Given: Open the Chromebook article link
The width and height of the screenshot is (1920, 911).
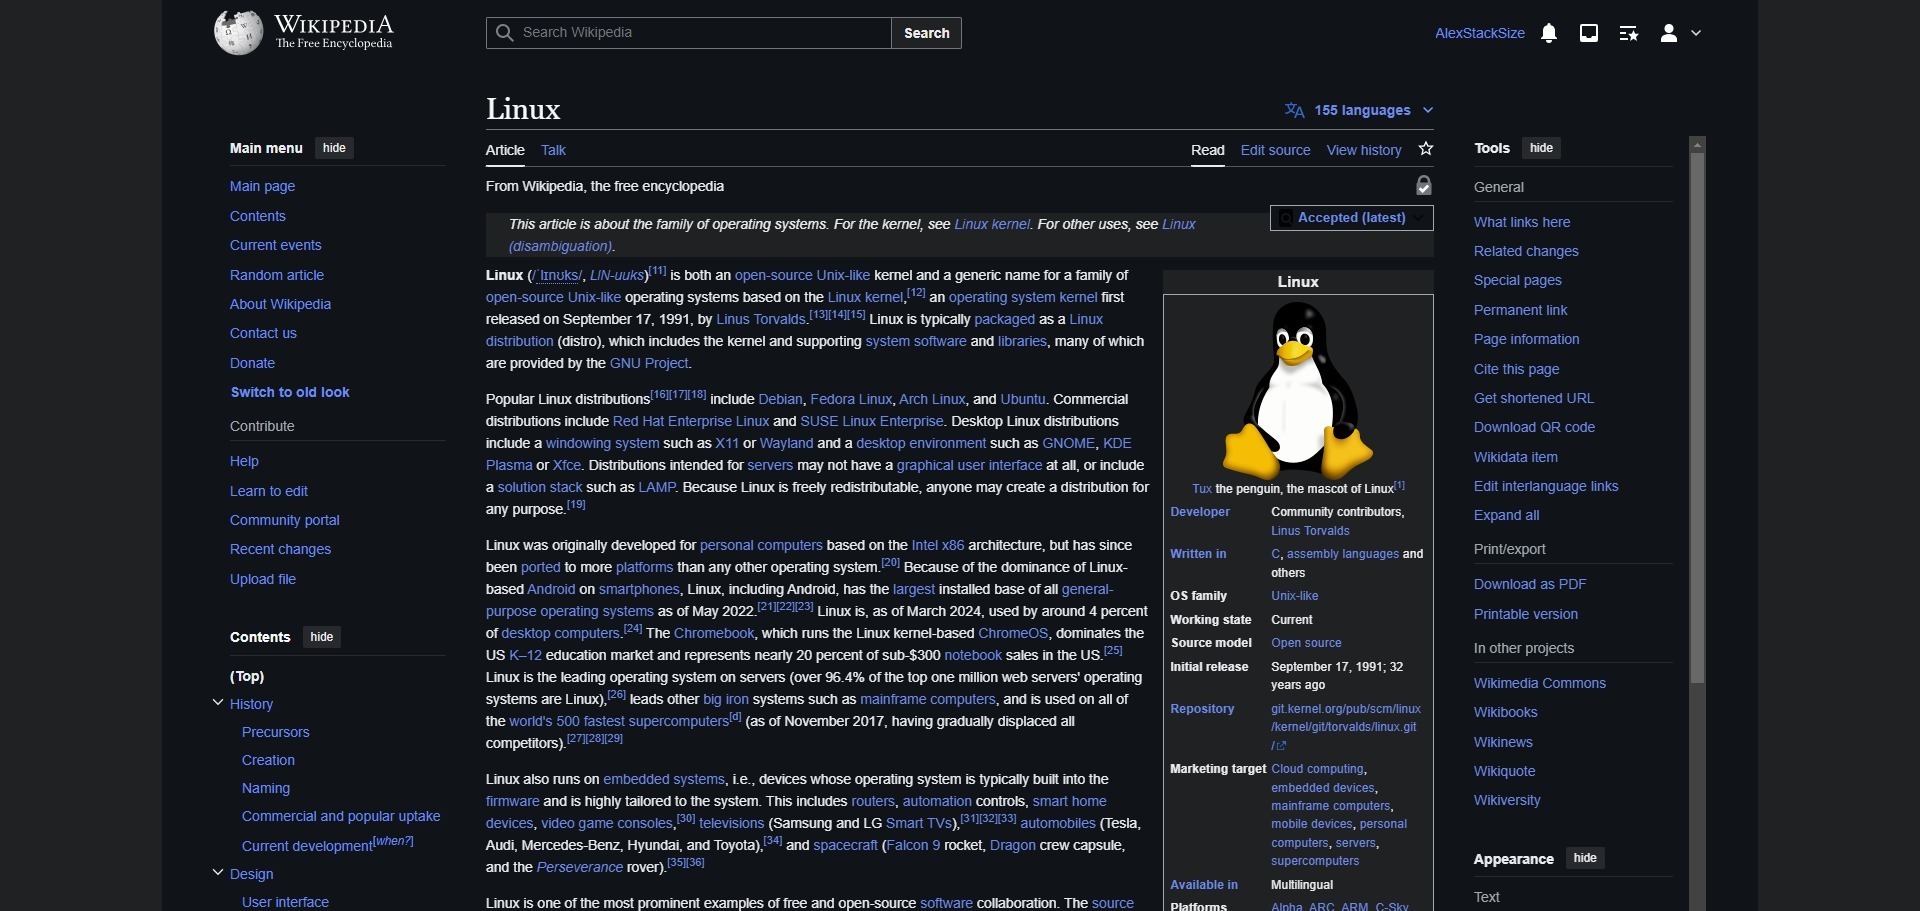Looking at the screenshot, I should click(714, 633).
